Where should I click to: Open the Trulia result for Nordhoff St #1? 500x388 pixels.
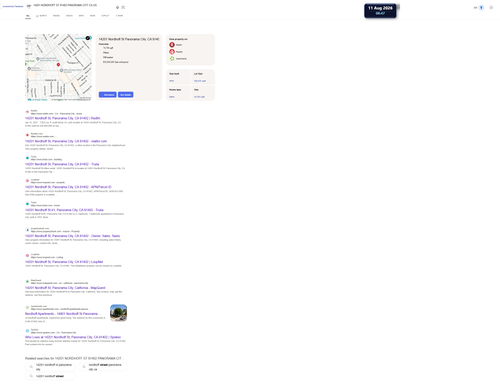pos(64,210)
